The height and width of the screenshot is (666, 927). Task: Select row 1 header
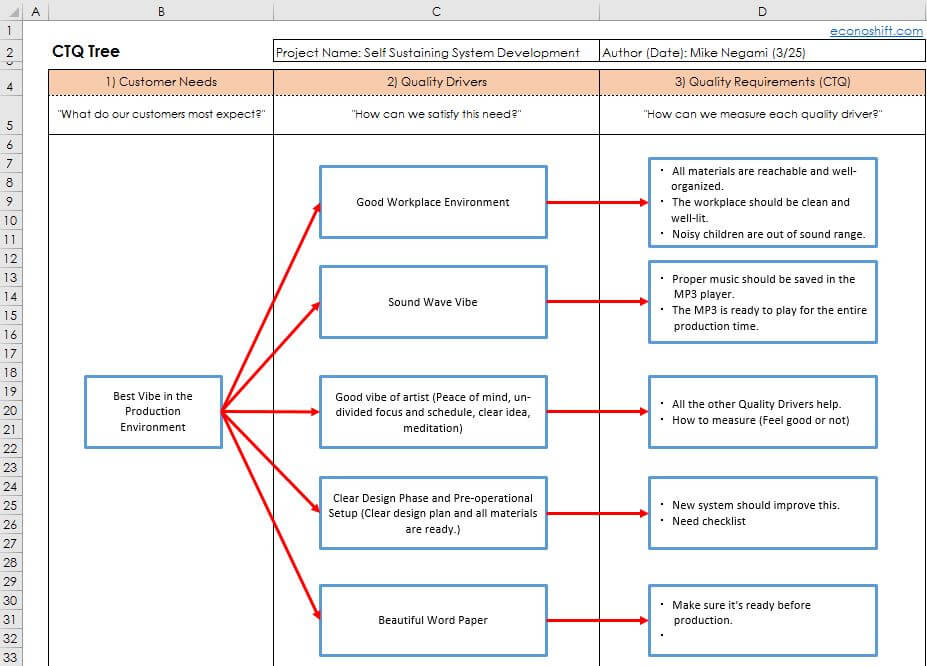click(11, 30)
